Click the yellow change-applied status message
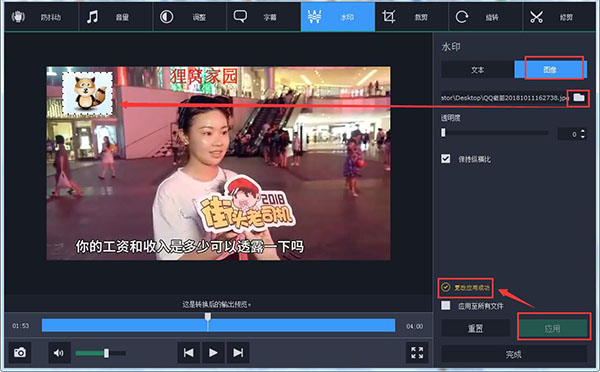 (466, 287)
